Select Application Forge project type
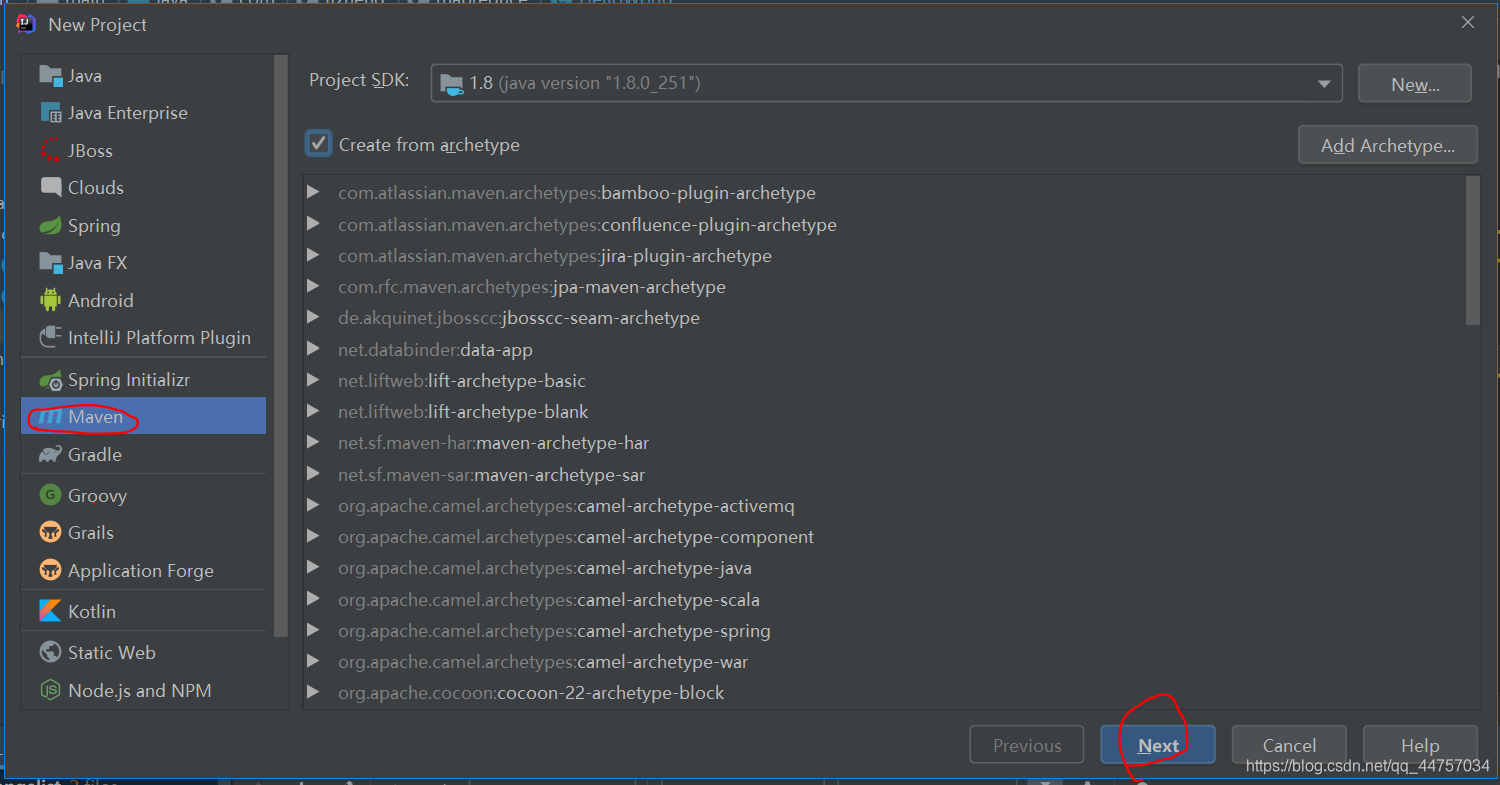Image resolution: width=1500 pixels, height=785 pixels. 144,570
